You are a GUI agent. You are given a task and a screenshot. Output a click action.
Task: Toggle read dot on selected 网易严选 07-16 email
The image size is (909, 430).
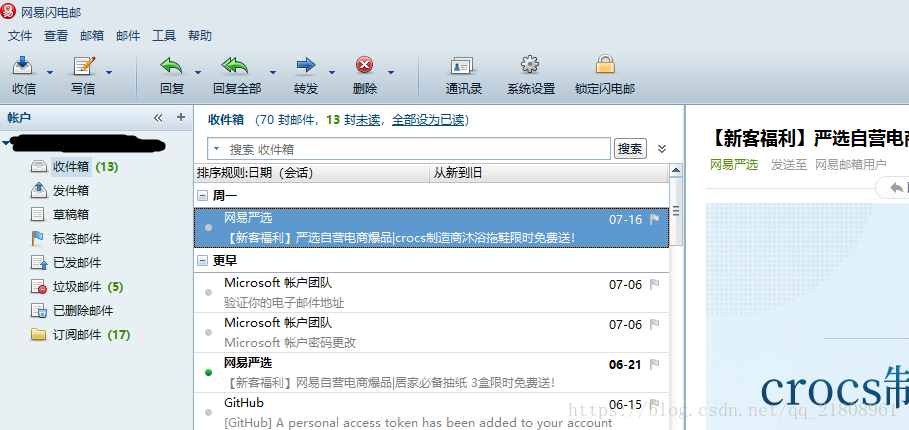(x=209, y=228)
